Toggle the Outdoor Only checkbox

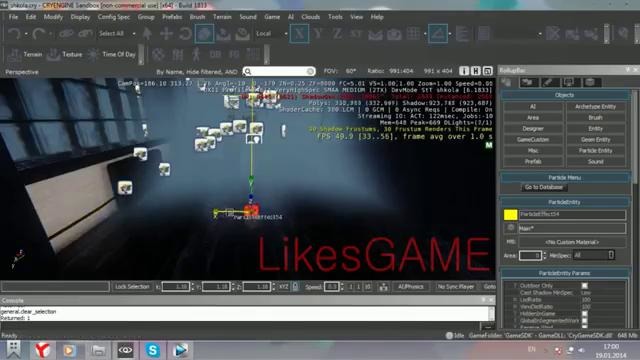coord(584,286)
